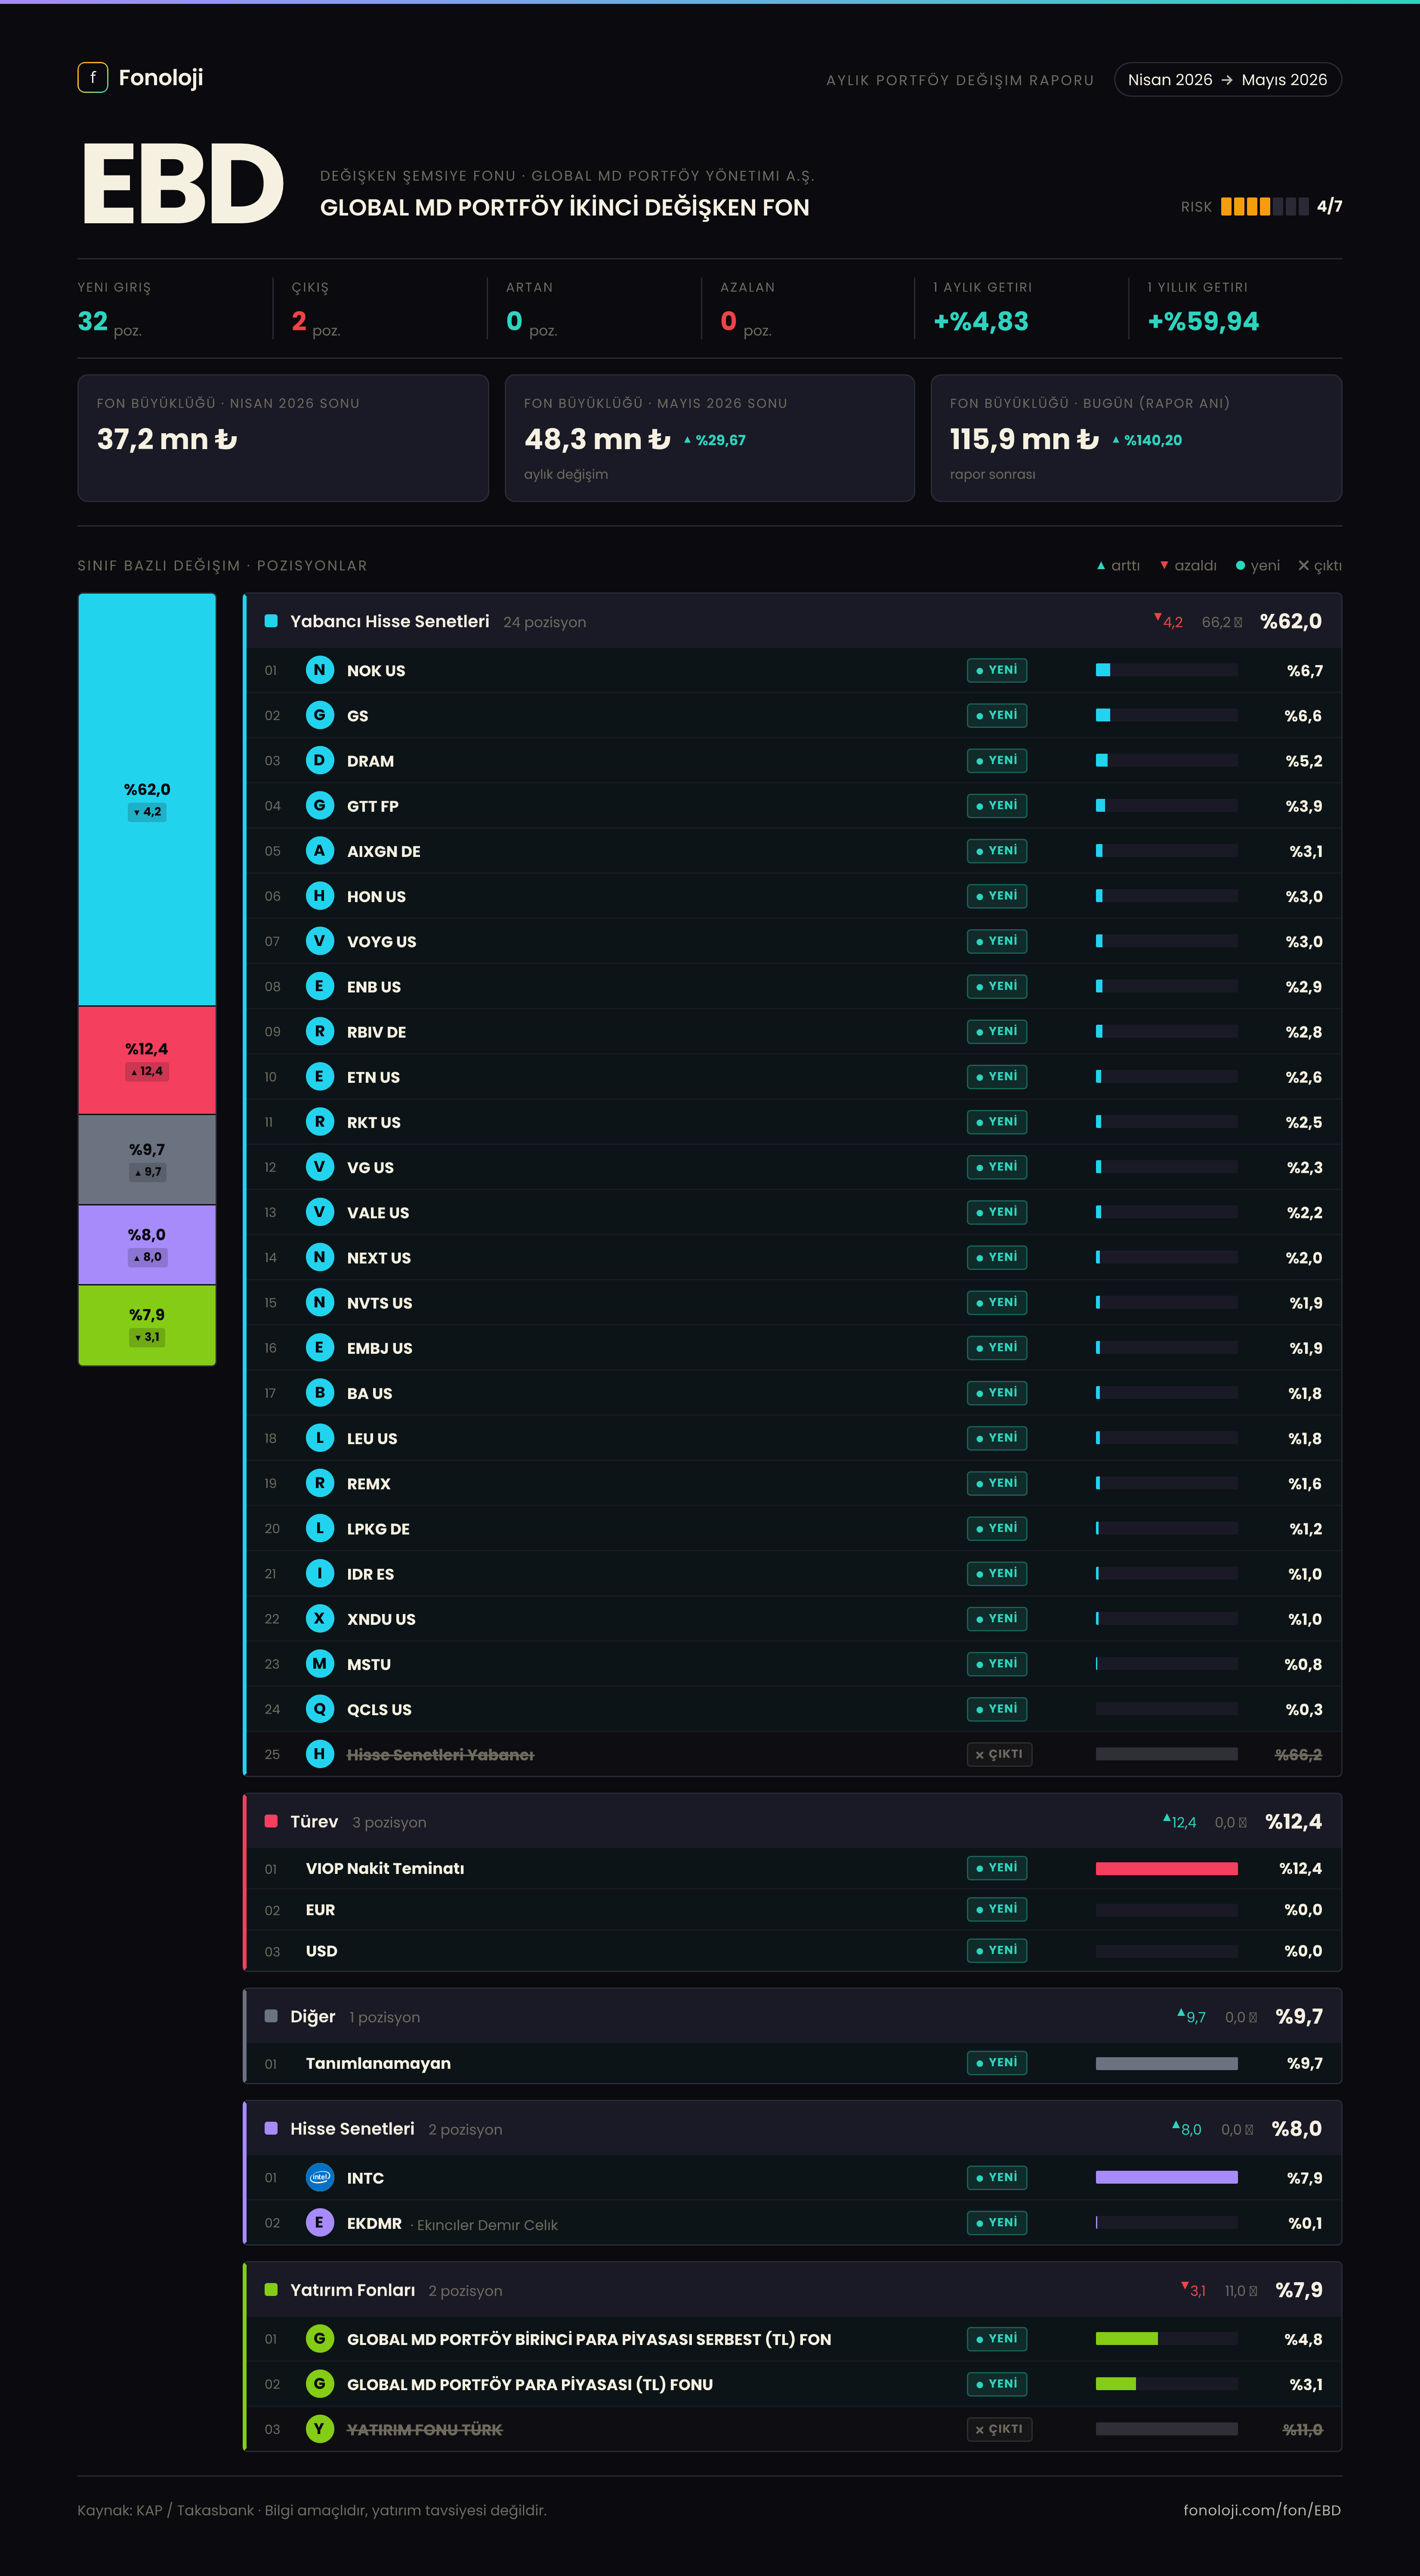Click the Fonoloji logo icon
This screenshot has height=2576, width=1420.
(x=93, y=77)
